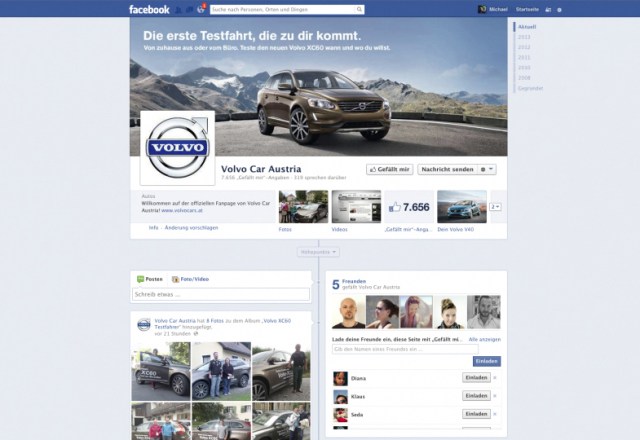Click the friend name invite input field

[x=405, y=349]
